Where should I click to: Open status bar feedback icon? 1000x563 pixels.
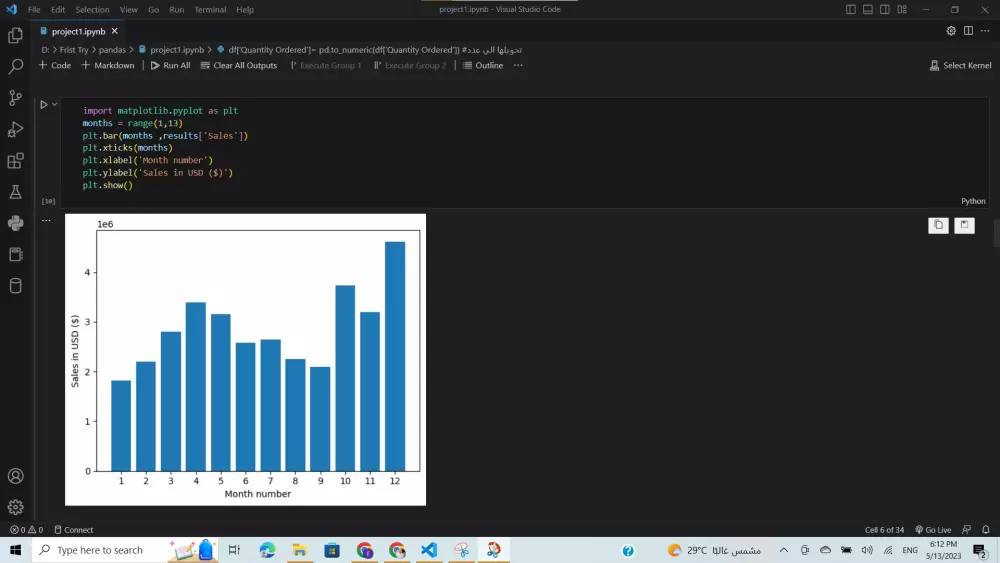(x=967, y=530)
